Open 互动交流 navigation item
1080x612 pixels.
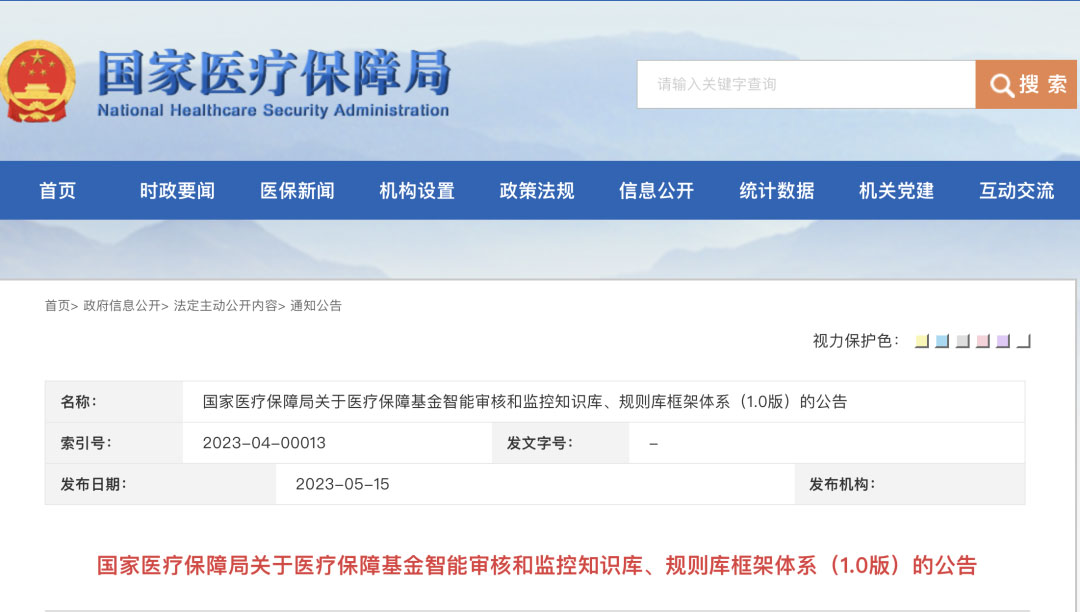coord(1016,191)
